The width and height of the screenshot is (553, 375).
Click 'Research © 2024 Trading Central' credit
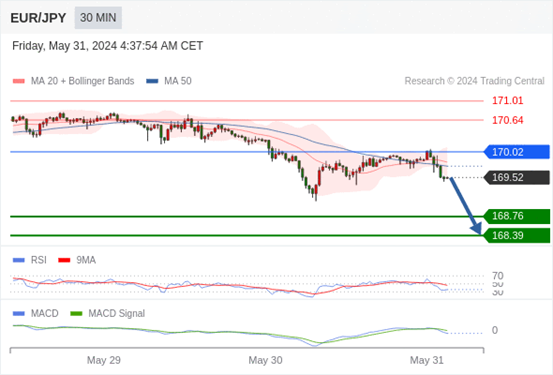tap(474, 81)
